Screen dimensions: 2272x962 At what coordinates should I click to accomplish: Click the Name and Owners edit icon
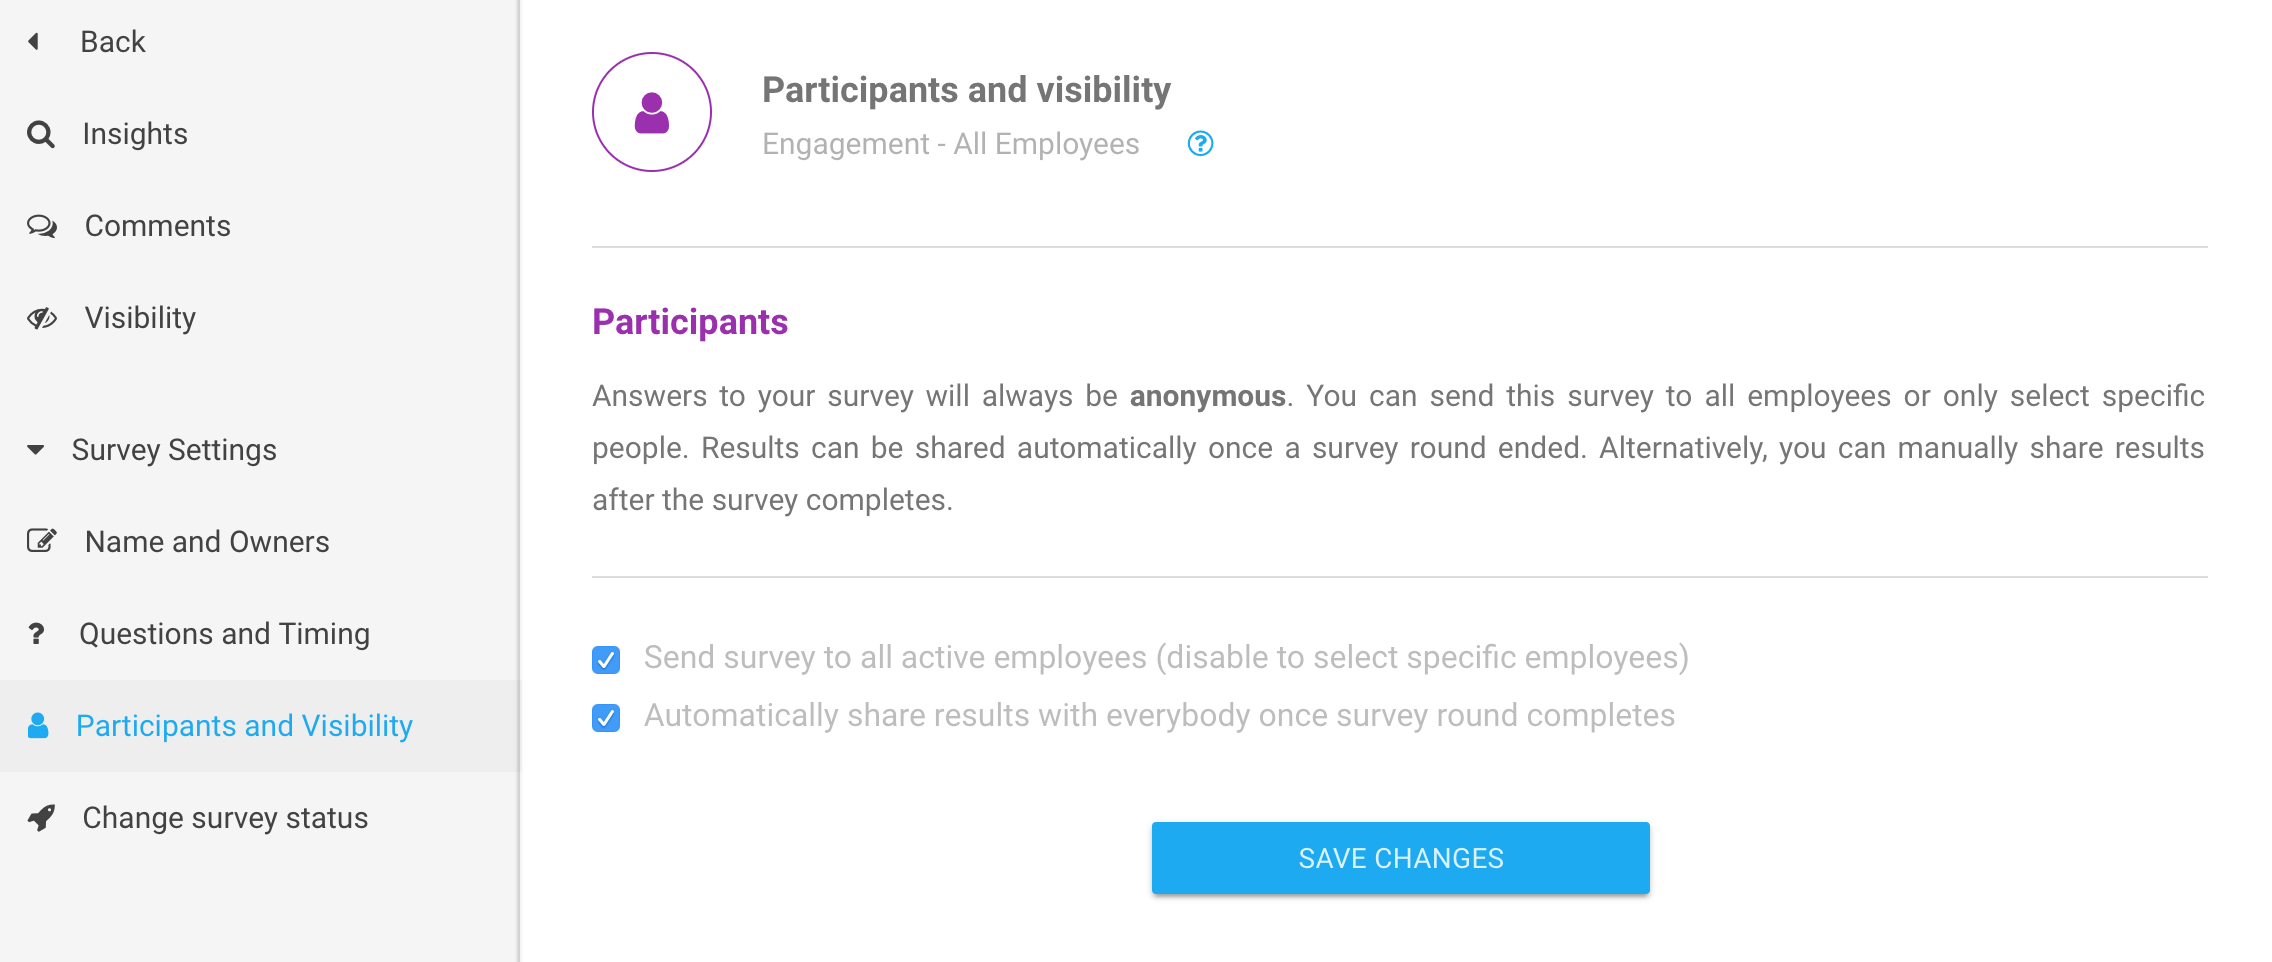coord(41,541)
